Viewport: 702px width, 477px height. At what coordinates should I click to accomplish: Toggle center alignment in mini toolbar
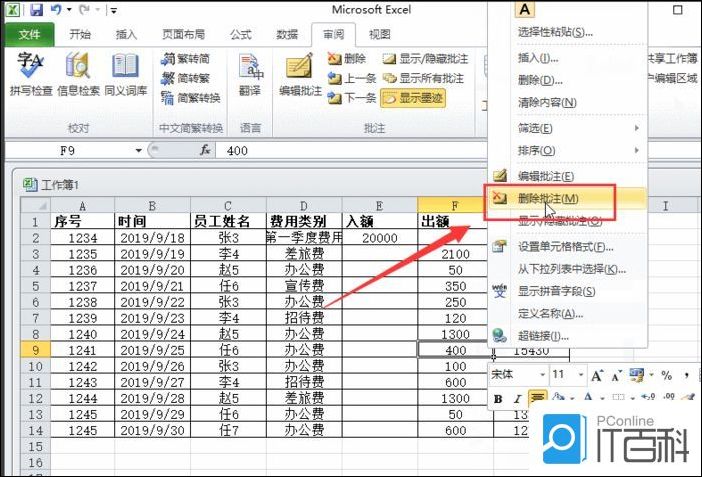(538, 398)
